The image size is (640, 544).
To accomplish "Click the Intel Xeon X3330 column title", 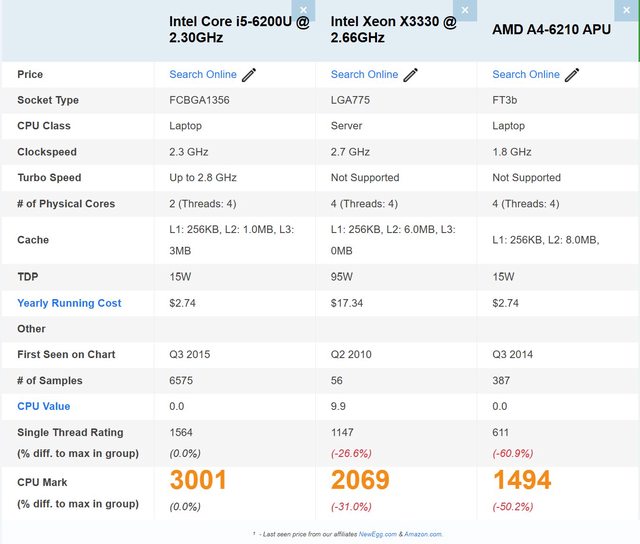I will [394, 29].
